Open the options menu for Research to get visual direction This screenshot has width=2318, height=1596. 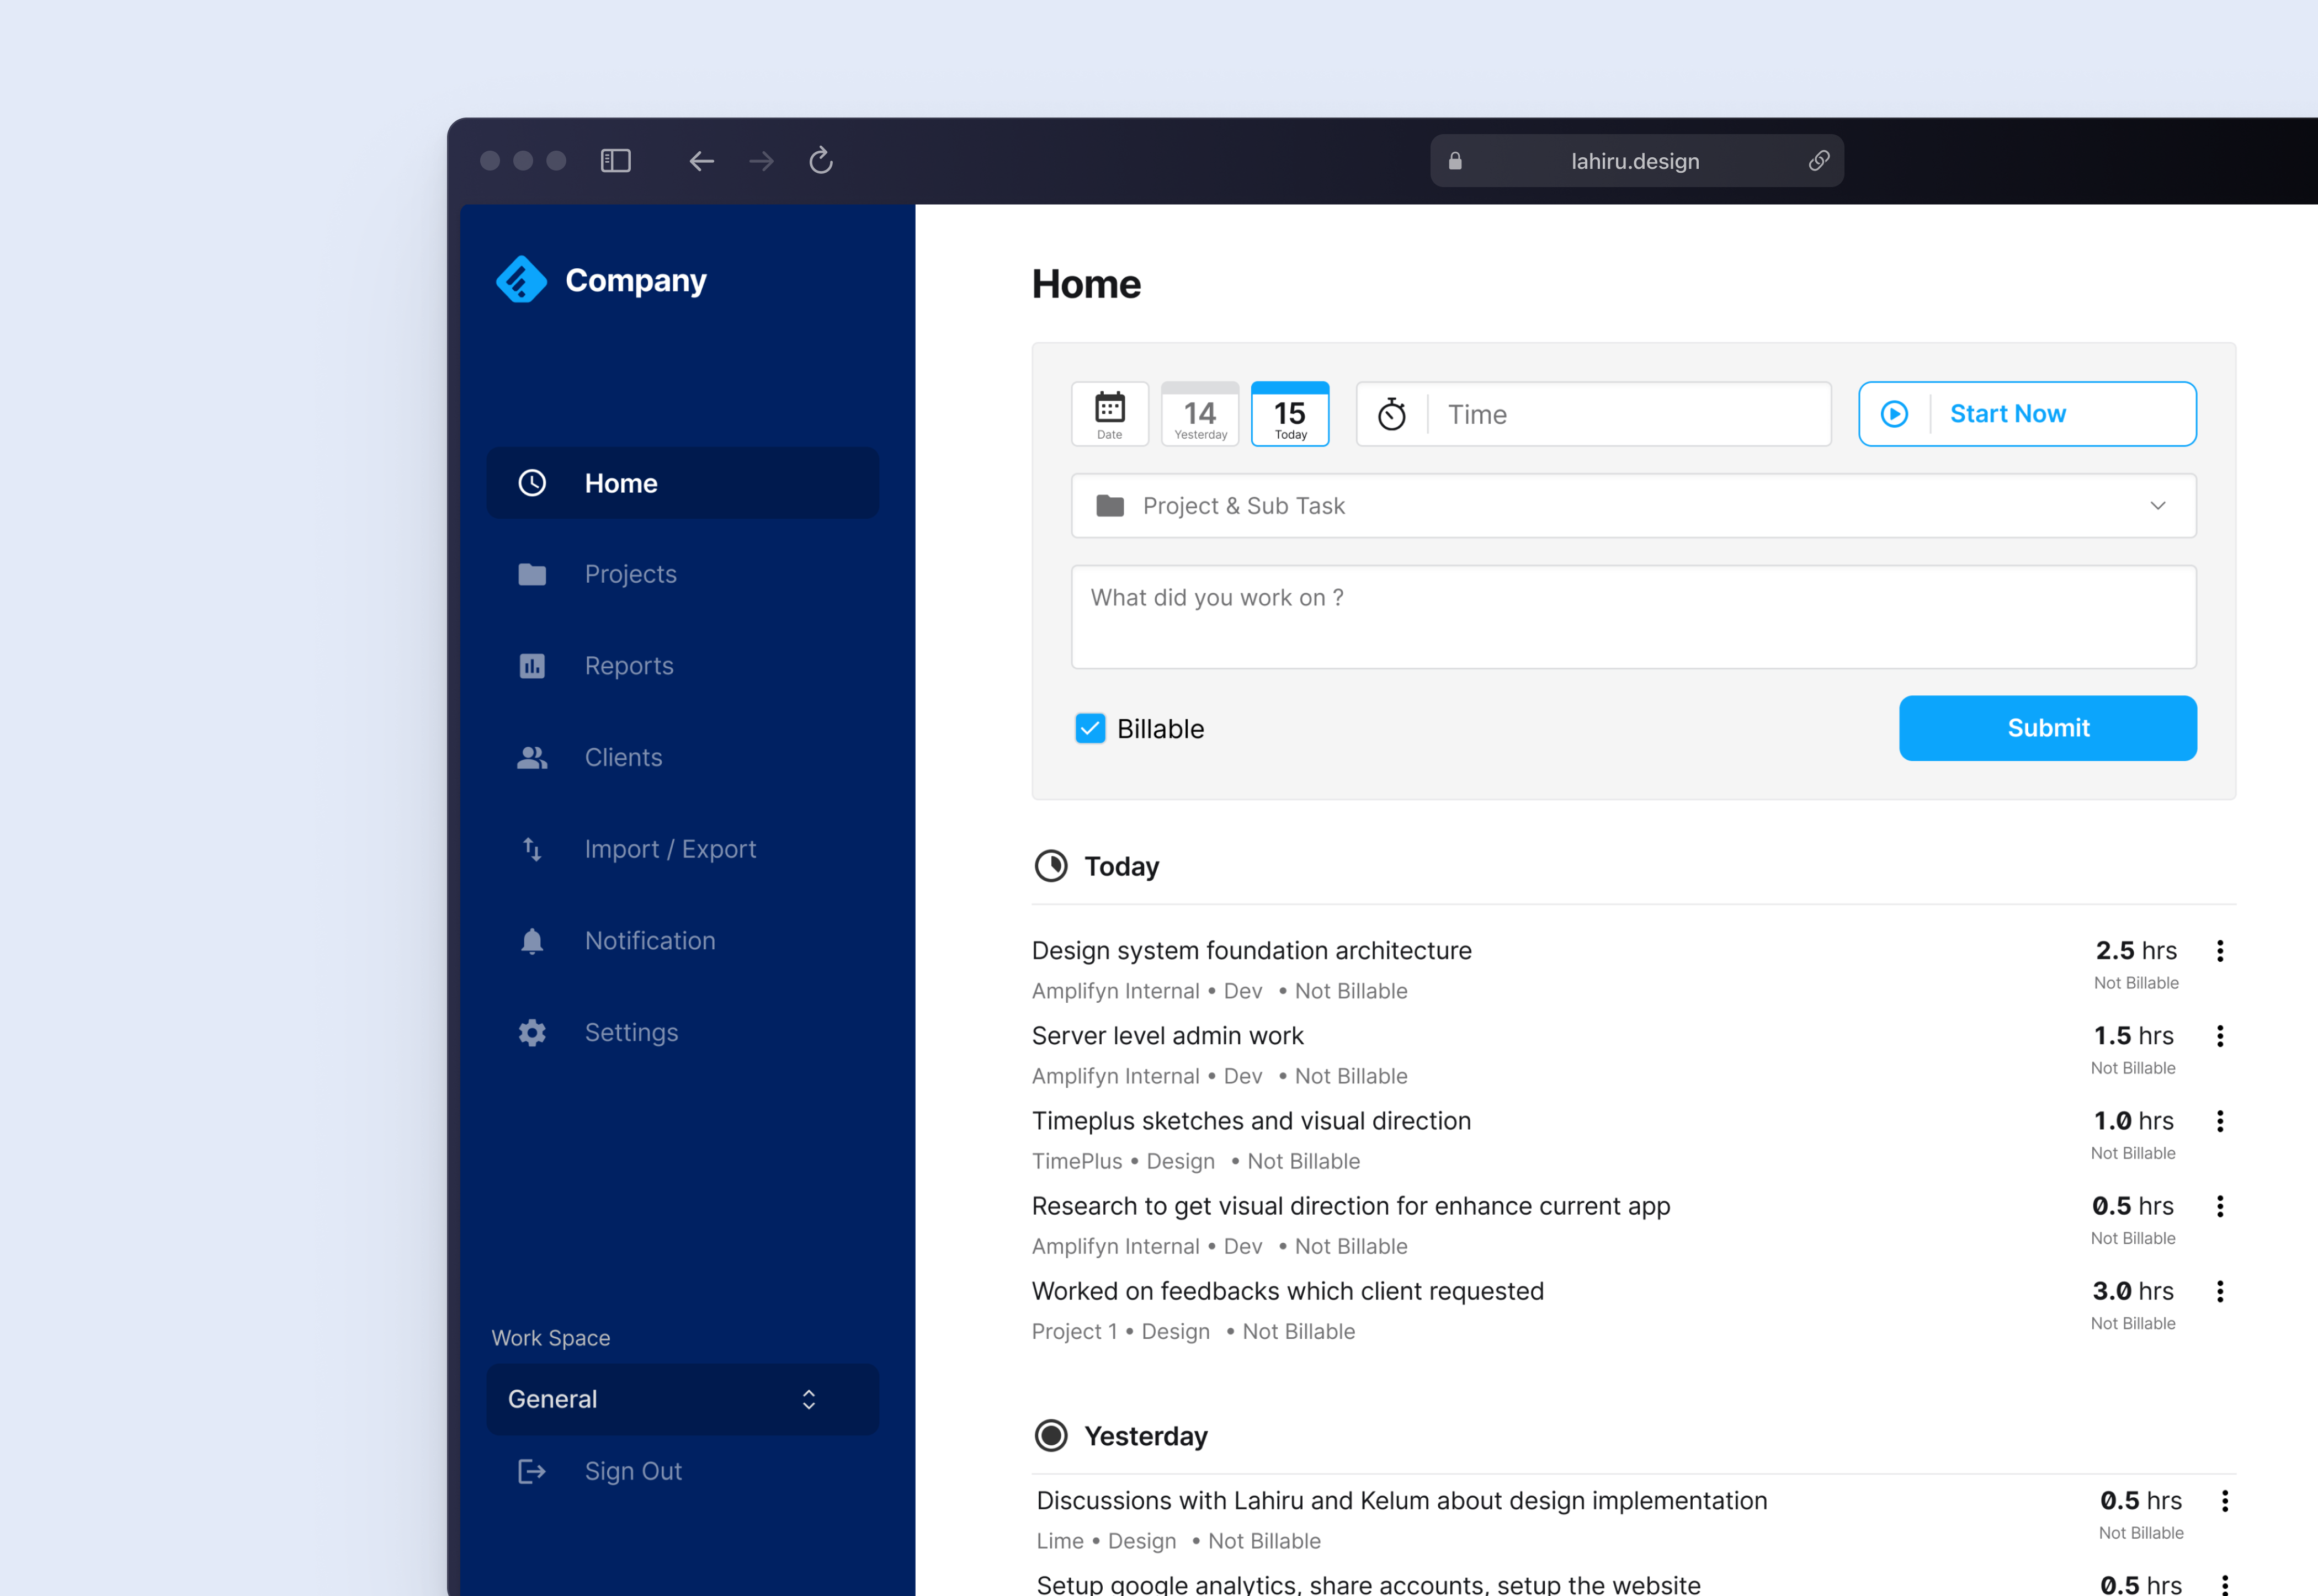[2220, 1206]
